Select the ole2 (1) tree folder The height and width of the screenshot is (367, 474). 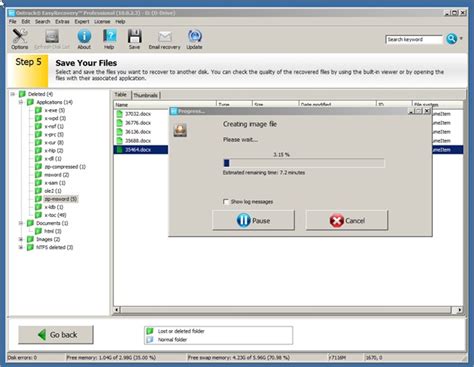tap(53, 191)
